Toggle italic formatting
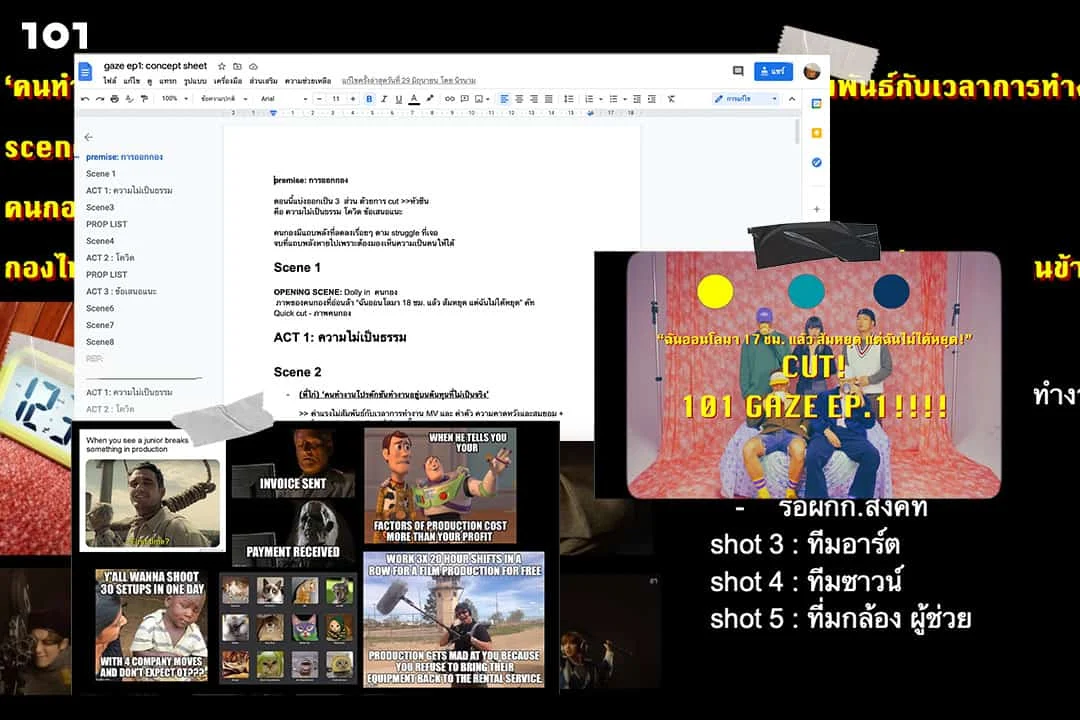 [x=384, y=99]
